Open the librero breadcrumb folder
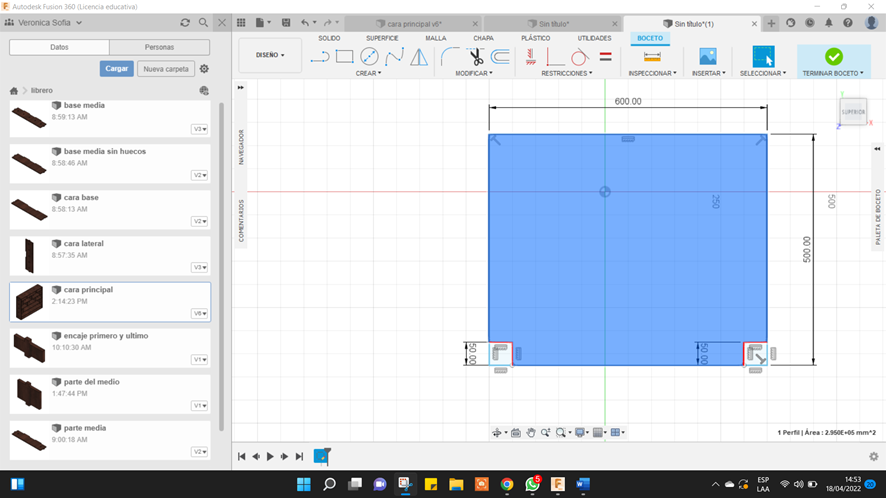 42,90
